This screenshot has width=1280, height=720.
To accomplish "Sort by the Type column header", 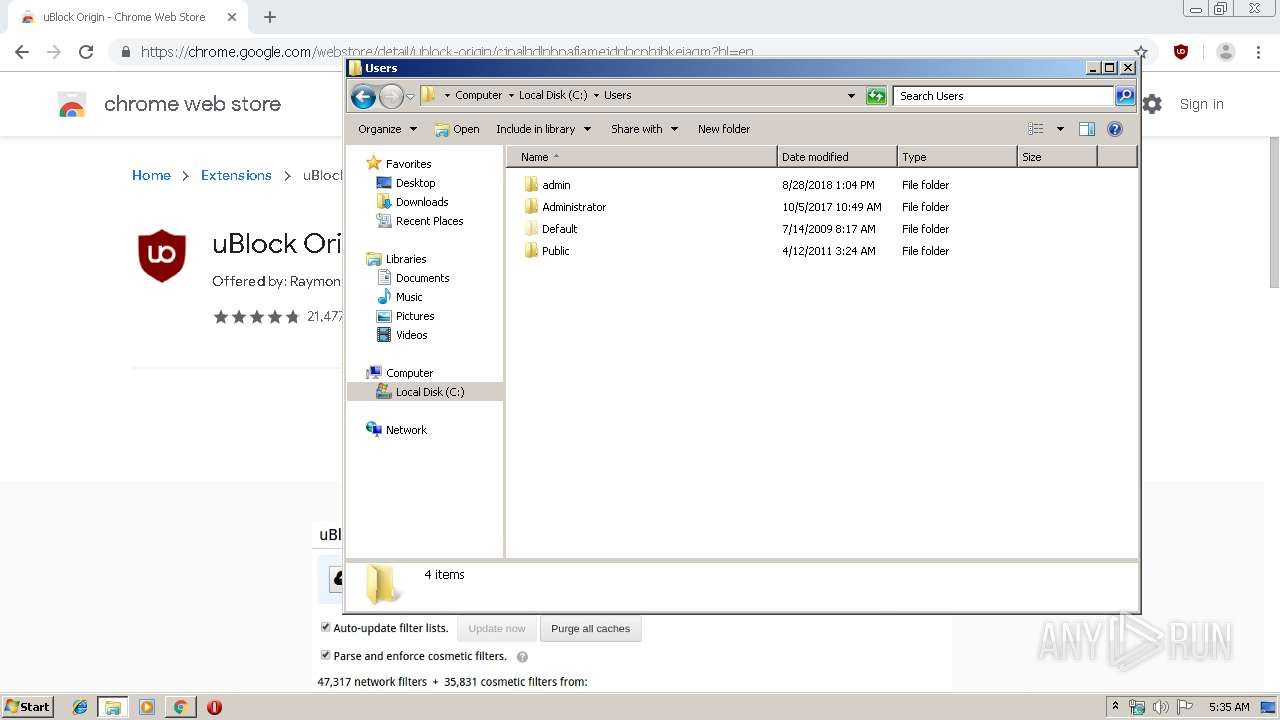I will click(x=957, y=157).
